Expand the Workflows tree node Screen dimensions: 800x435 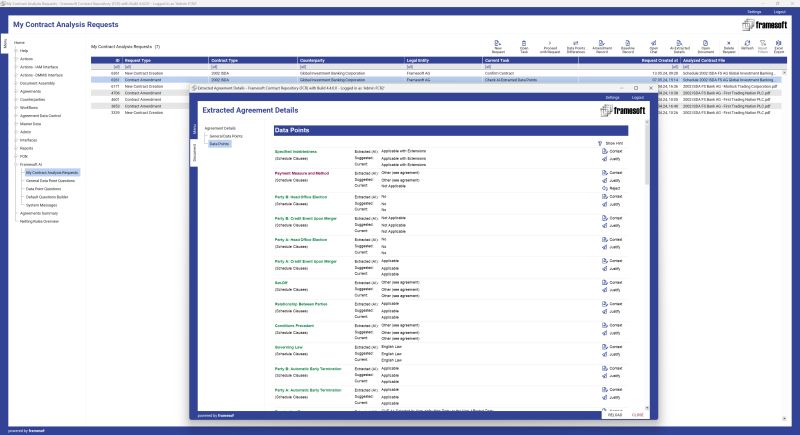16,108
